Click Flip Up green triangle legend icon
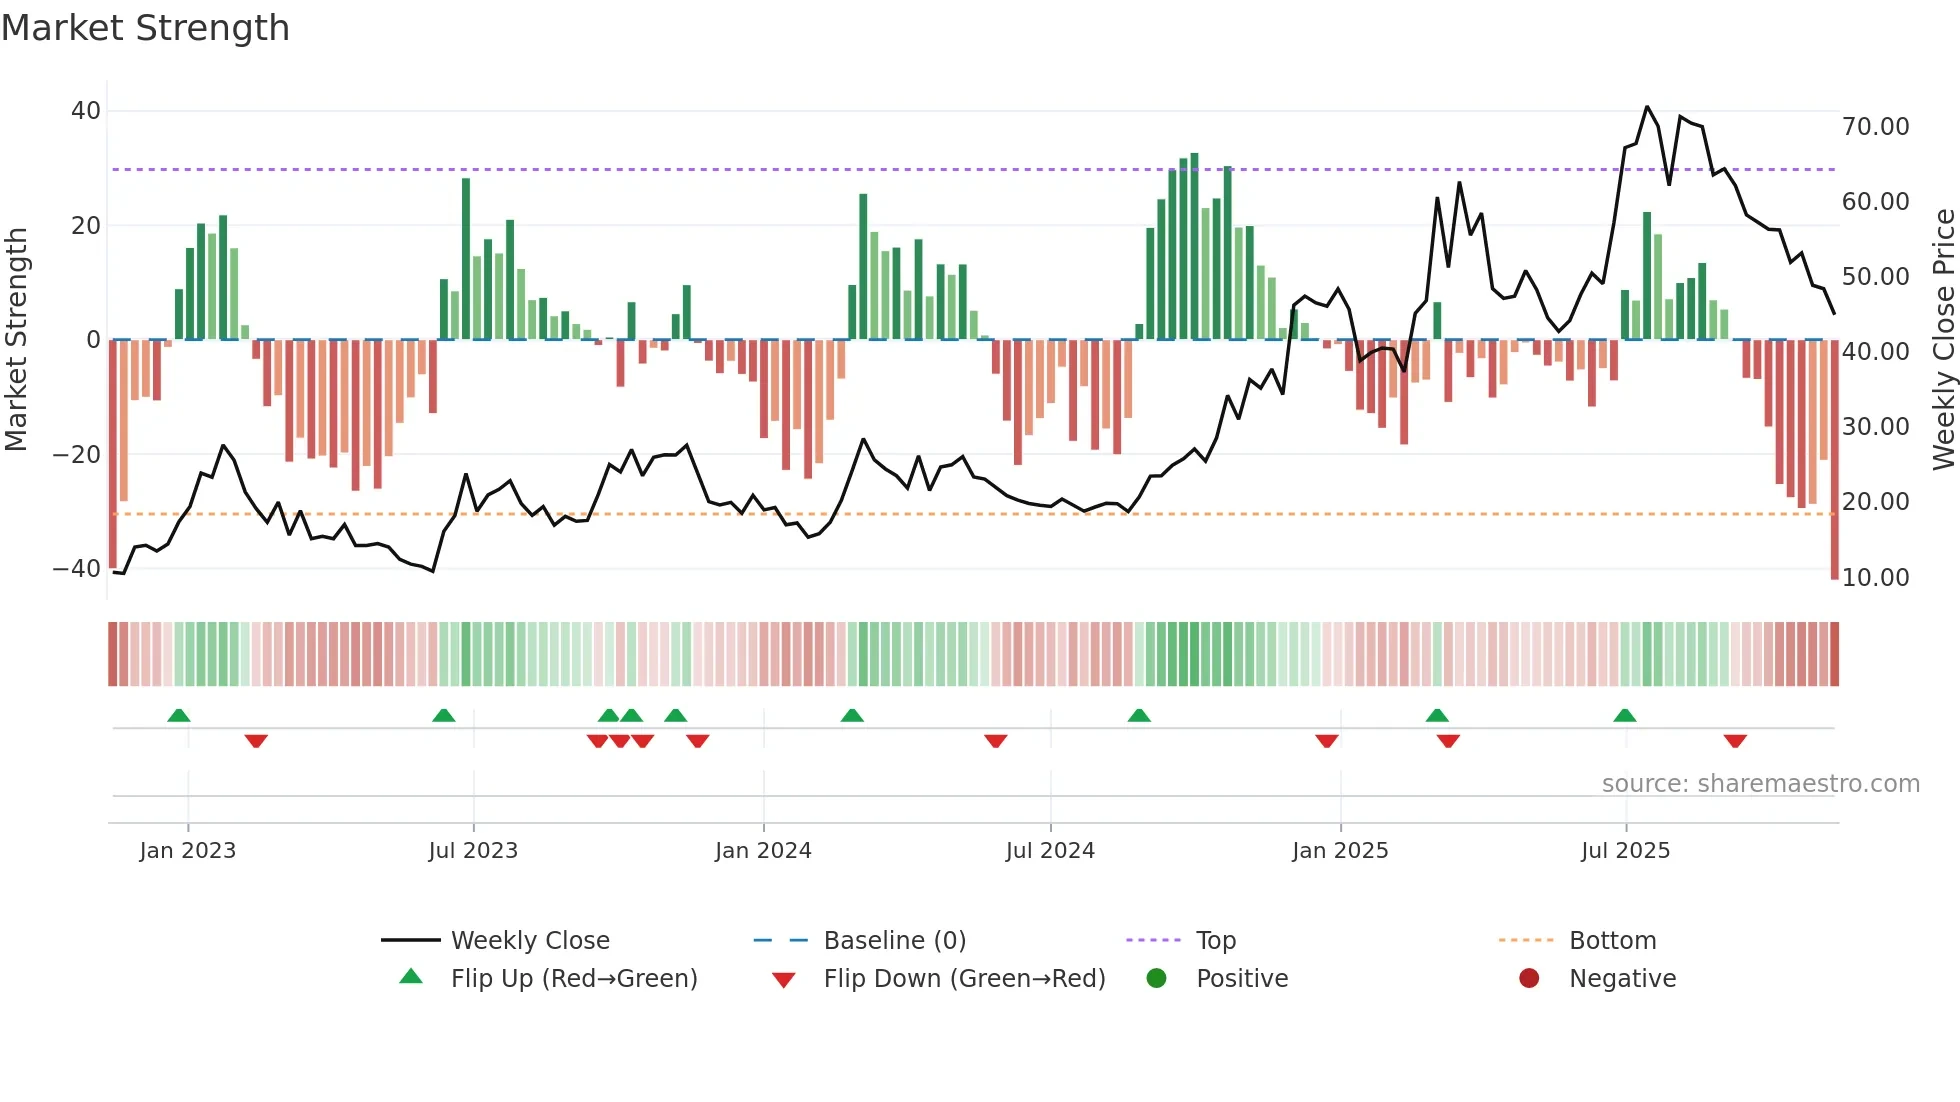Viewport: 1960px width, 1102px height. tap(411, 977)
